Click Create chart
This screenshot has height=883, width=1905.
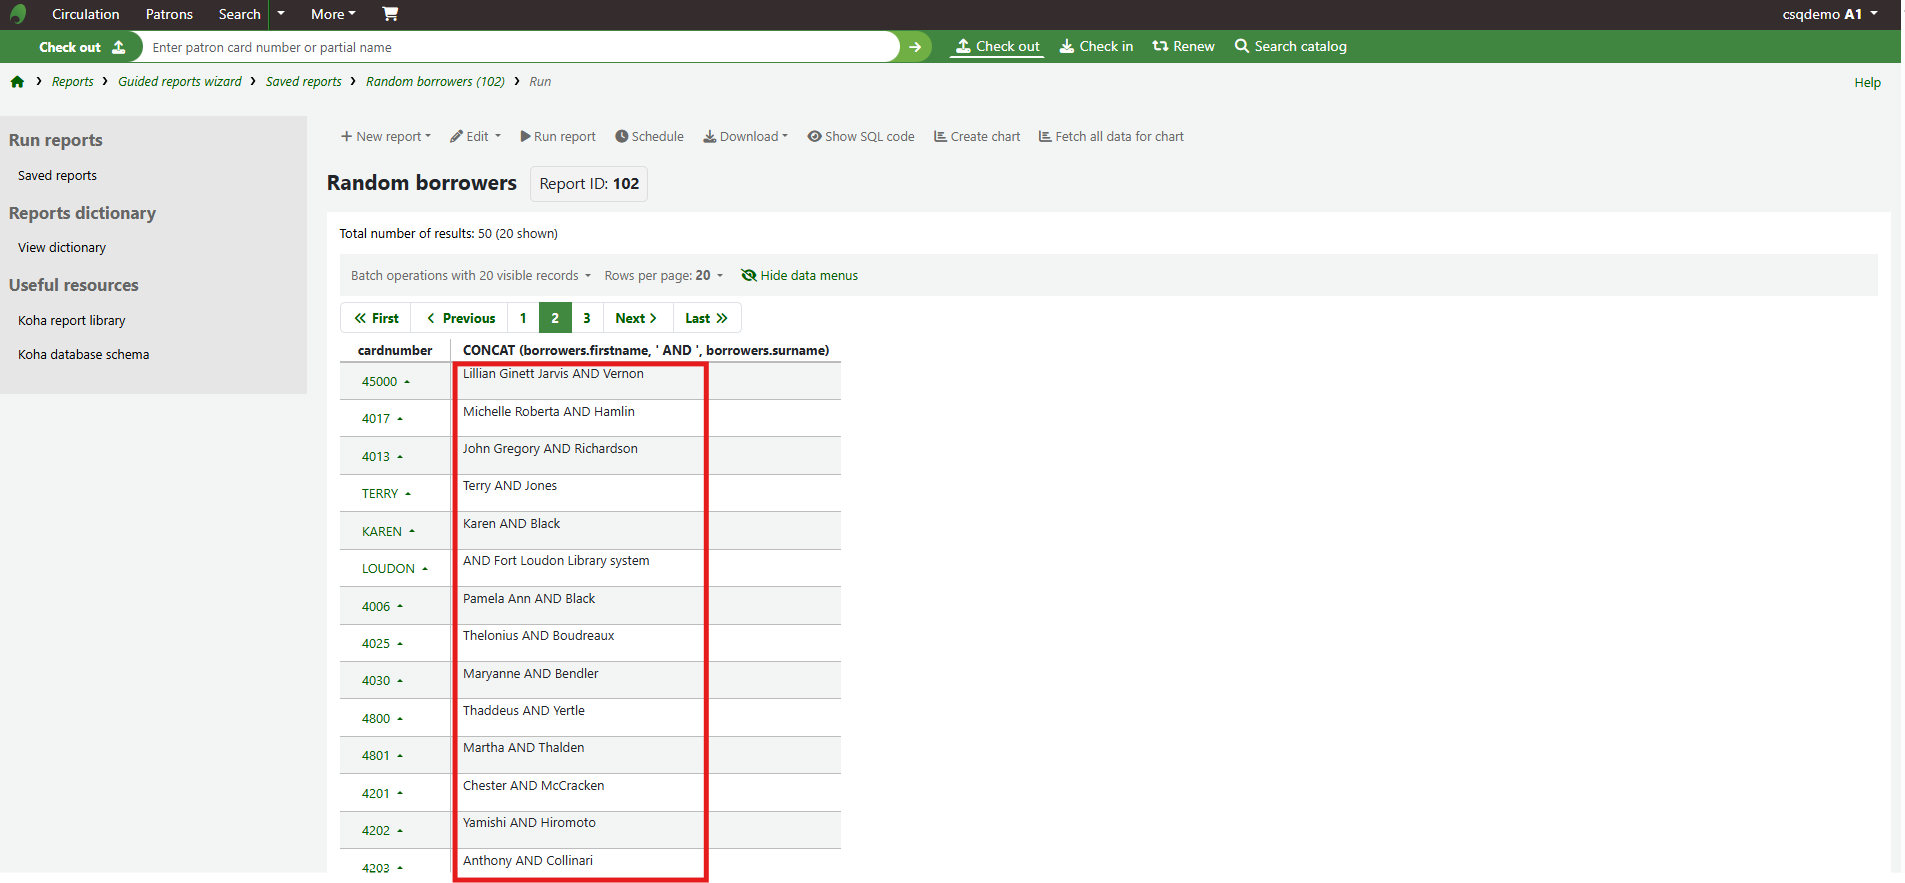977,137
